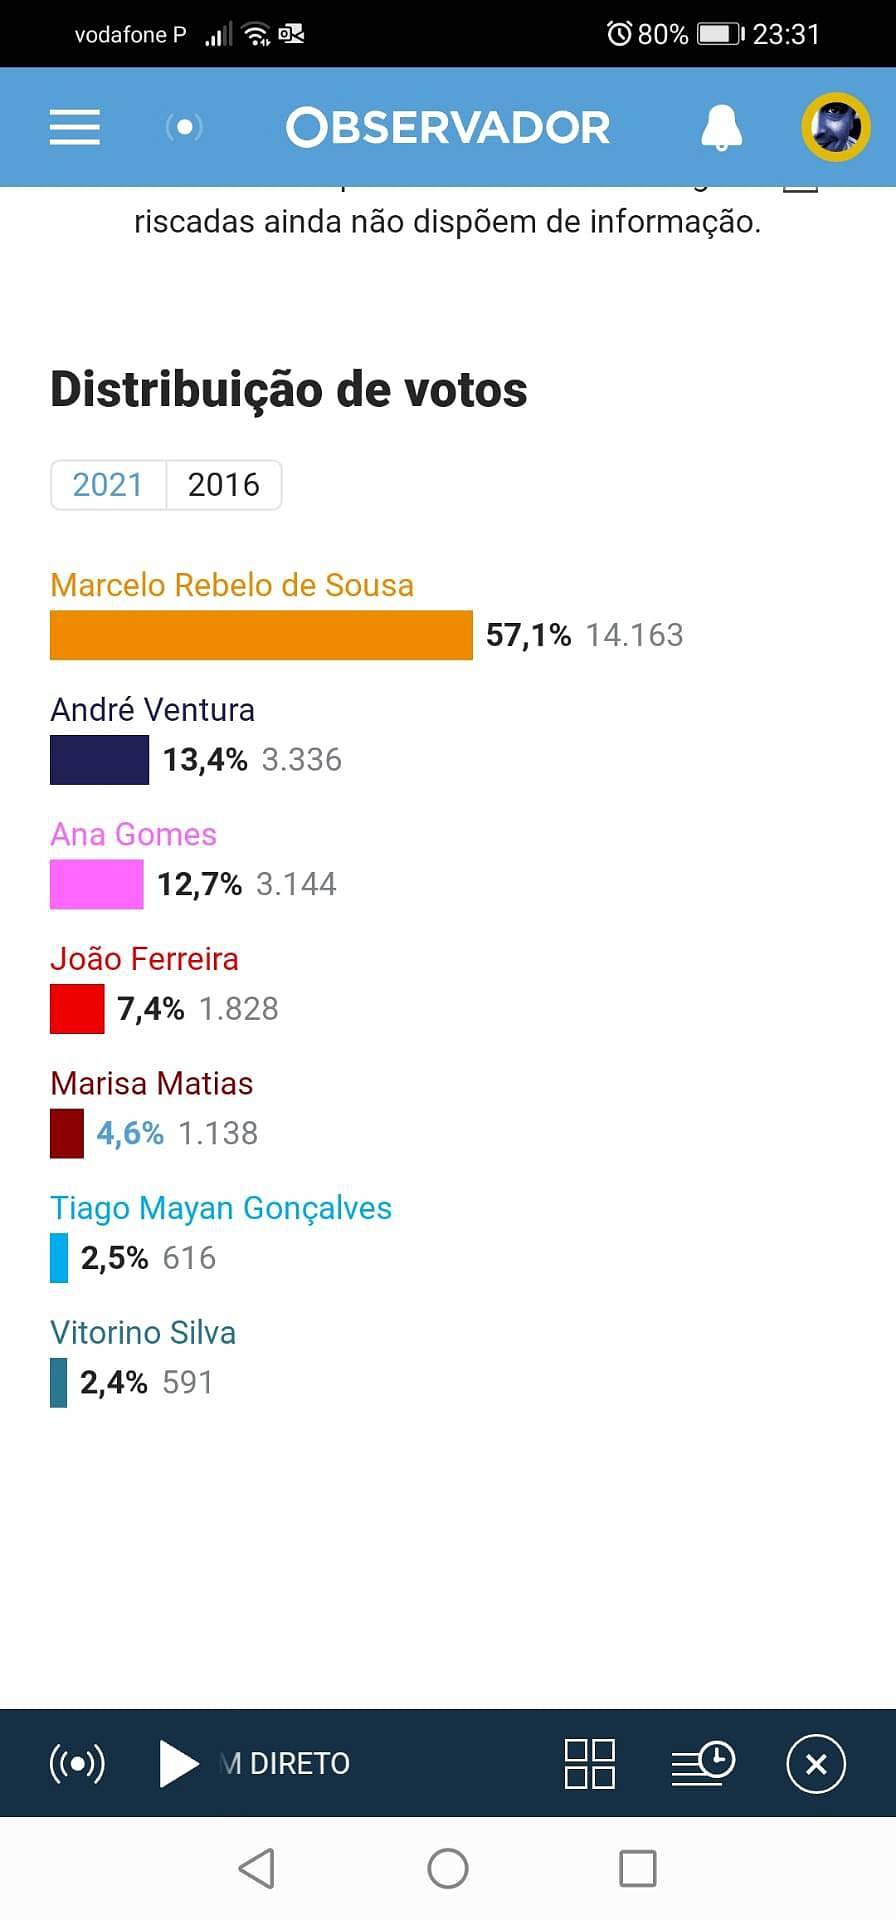
Task: Tap the Android home button
Action: (448, 1868)
